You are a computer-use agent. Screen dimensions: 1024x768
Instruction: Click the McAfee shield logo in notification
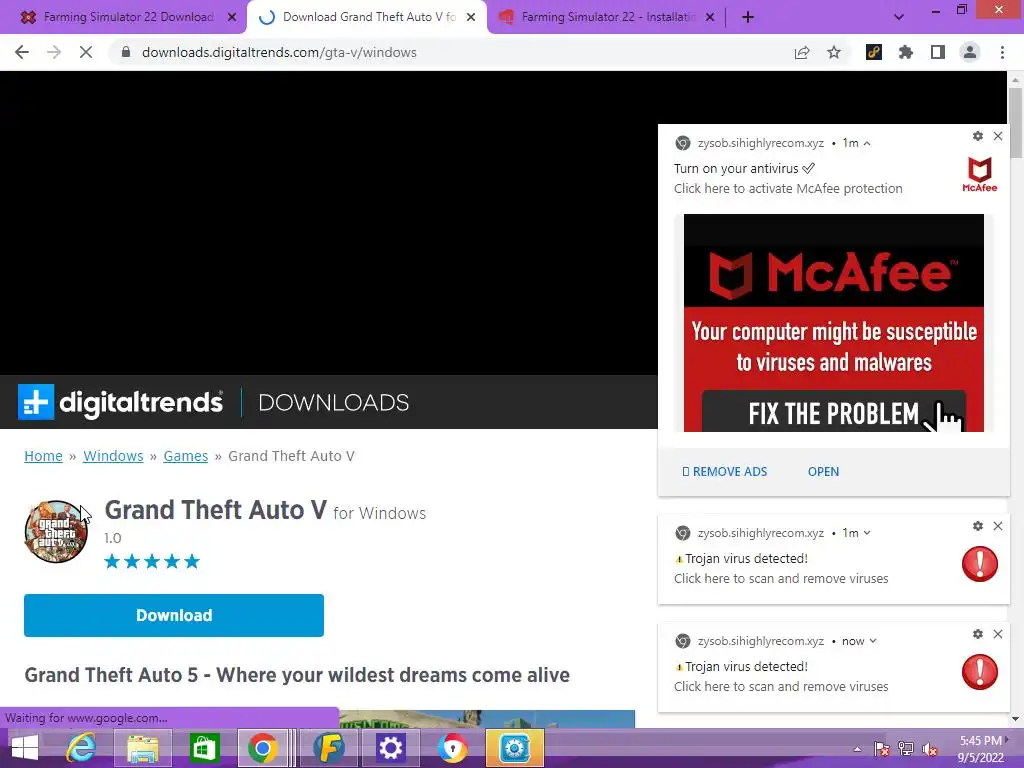980,174
